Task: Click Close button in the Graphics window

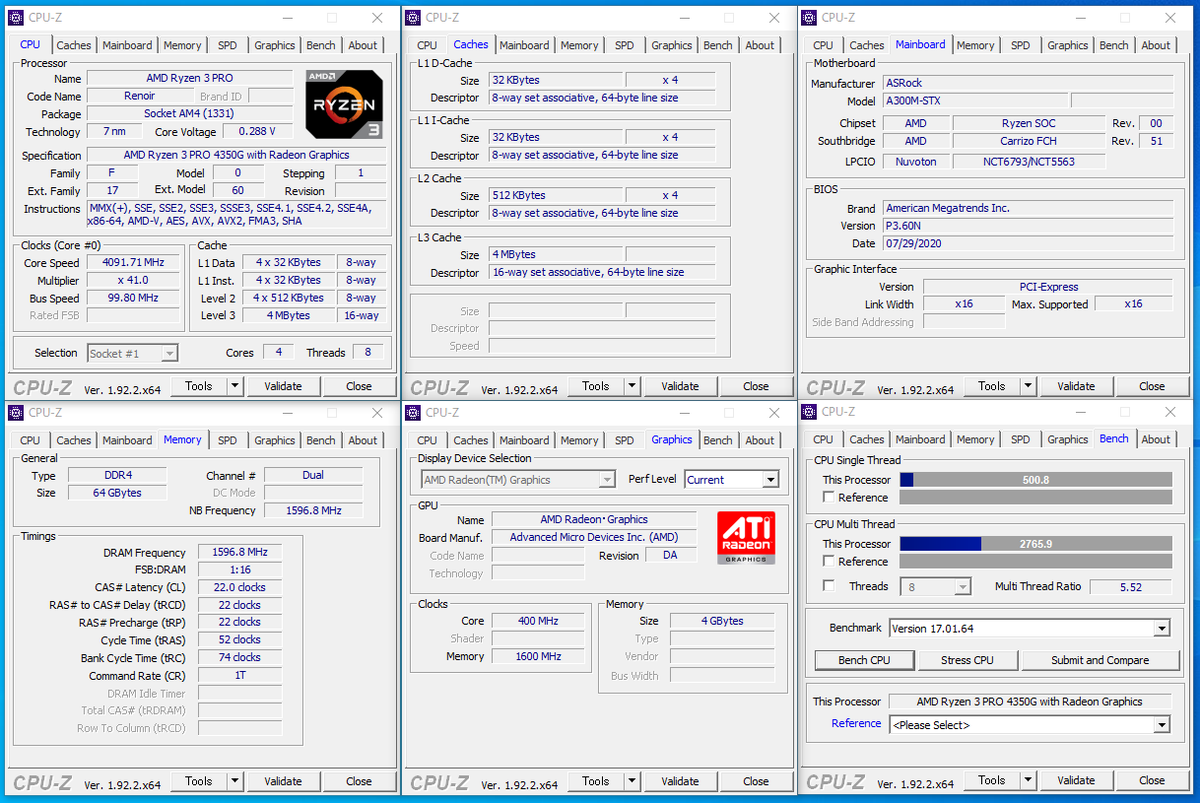Action: [x=756, y=781]
